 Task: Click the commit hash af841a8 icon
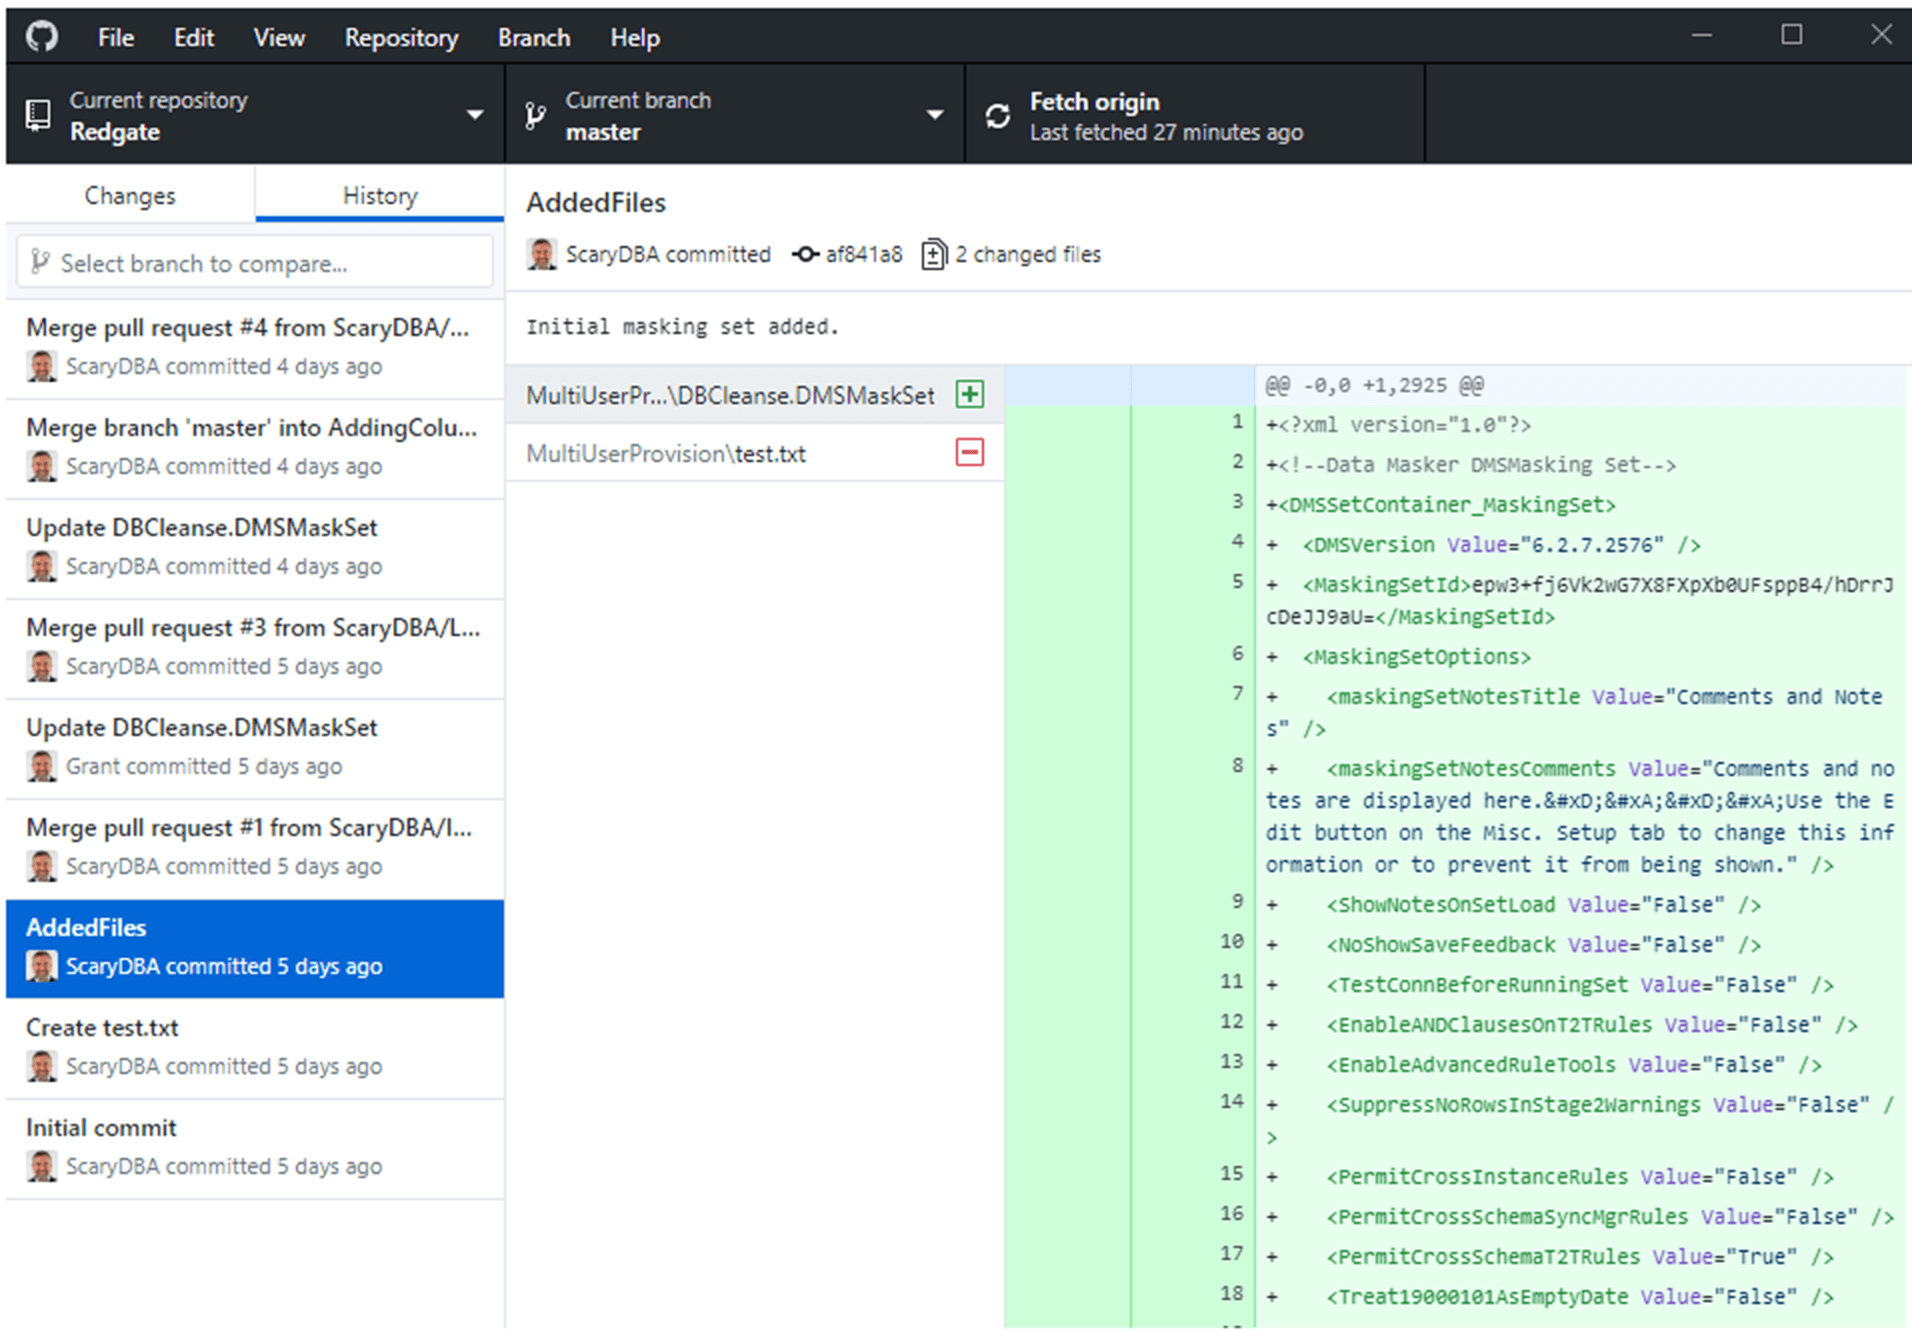[805, 255]
